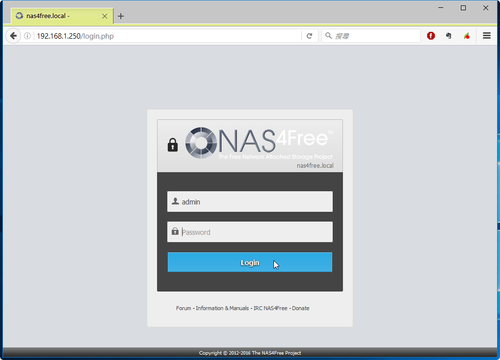
Task: Click the browser back arrow button
Action: coord(13,36)
